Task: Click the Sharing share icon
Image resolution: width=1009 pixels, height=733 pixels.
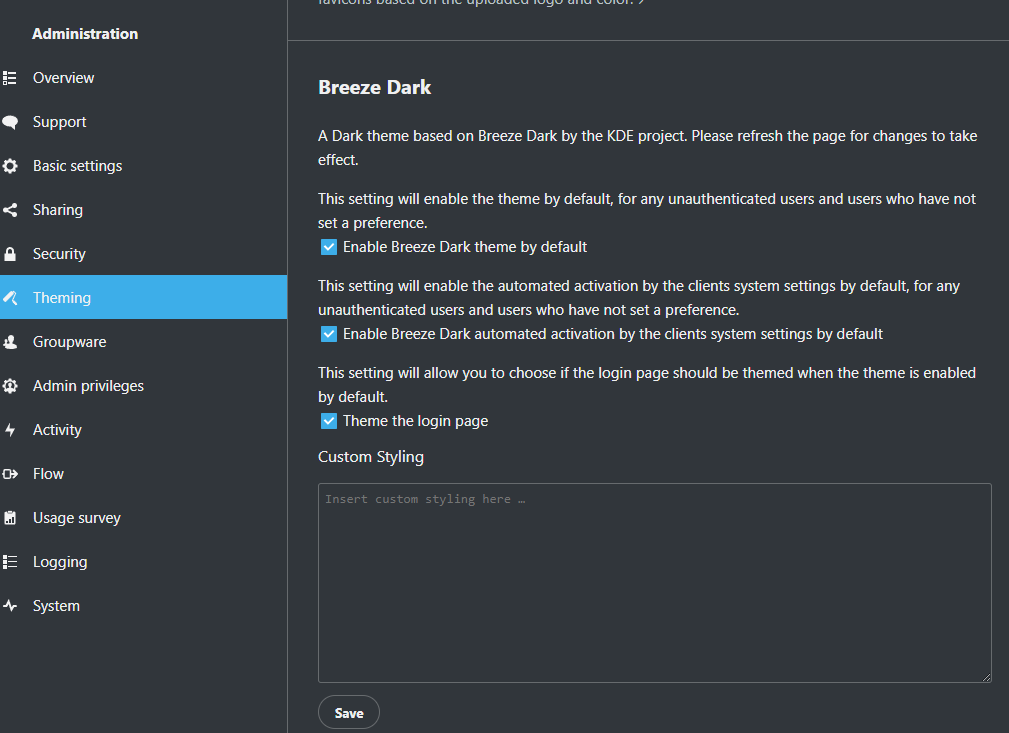Action: pyautogui.click(x=10, y=210)
